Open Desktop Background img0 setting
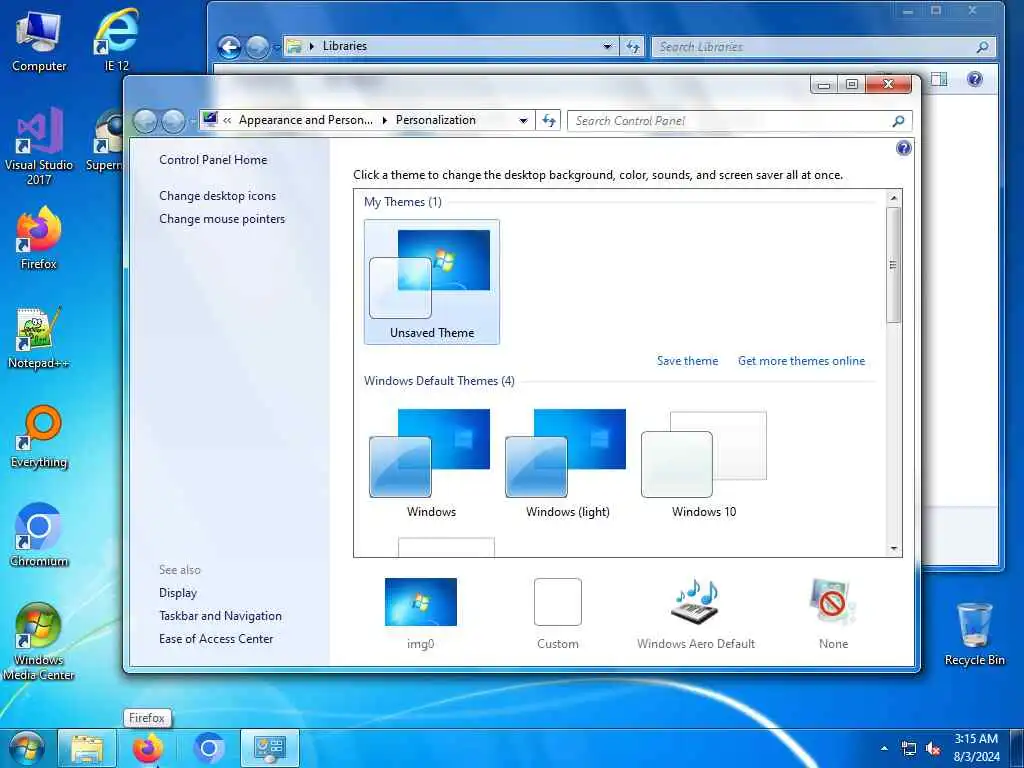 (421, 614)
